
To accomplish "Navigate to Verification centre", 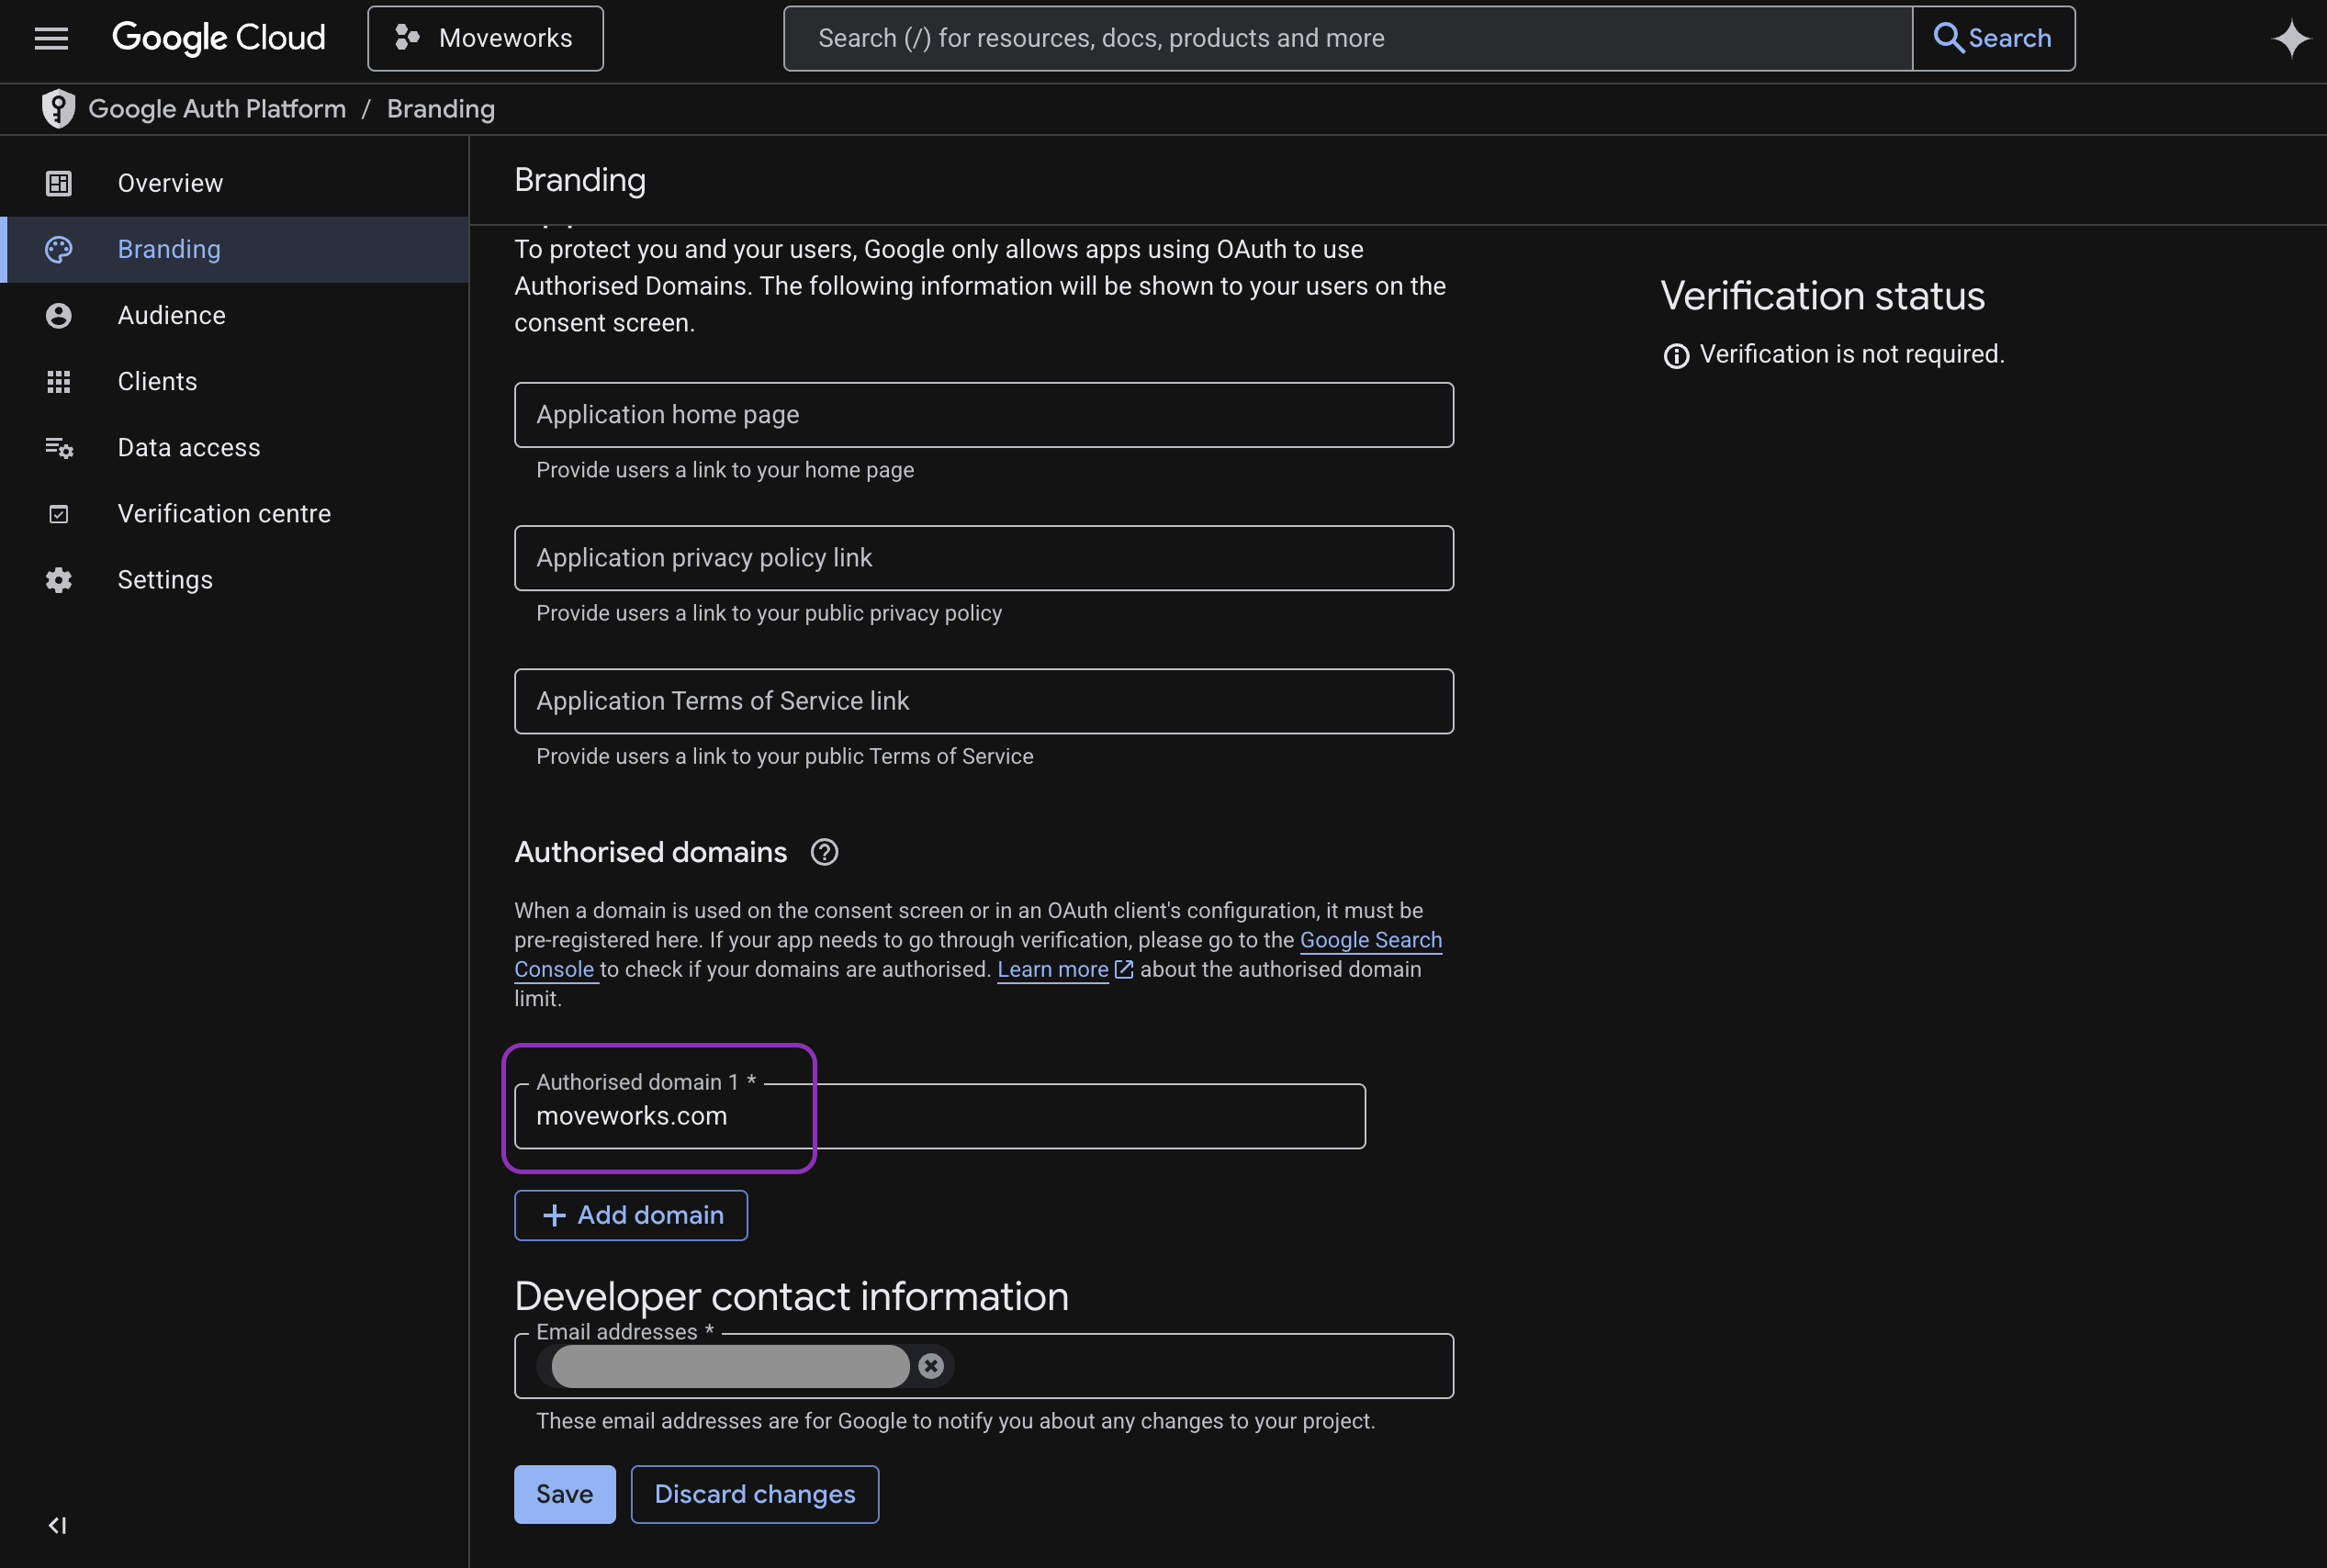I will point(223,513).
